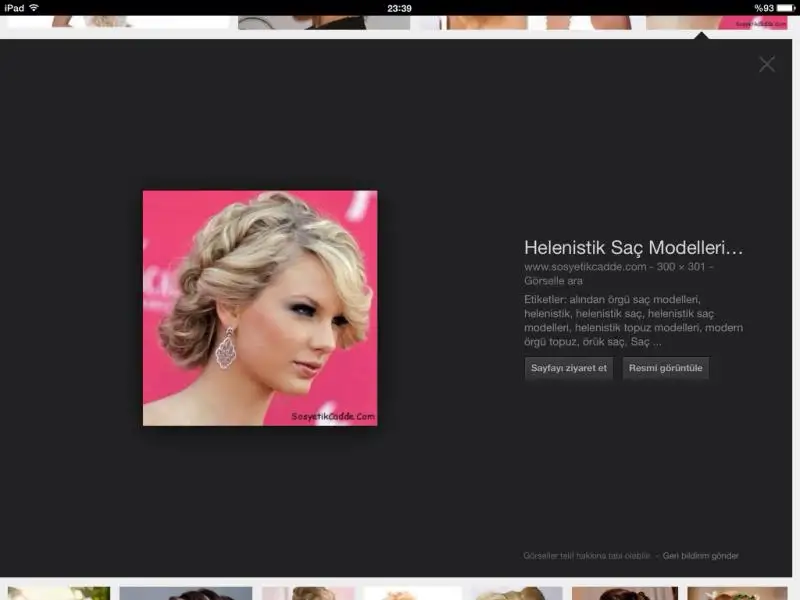
Task: Tap the Wi-Fi icon in status bar
Action: [34, 7]
